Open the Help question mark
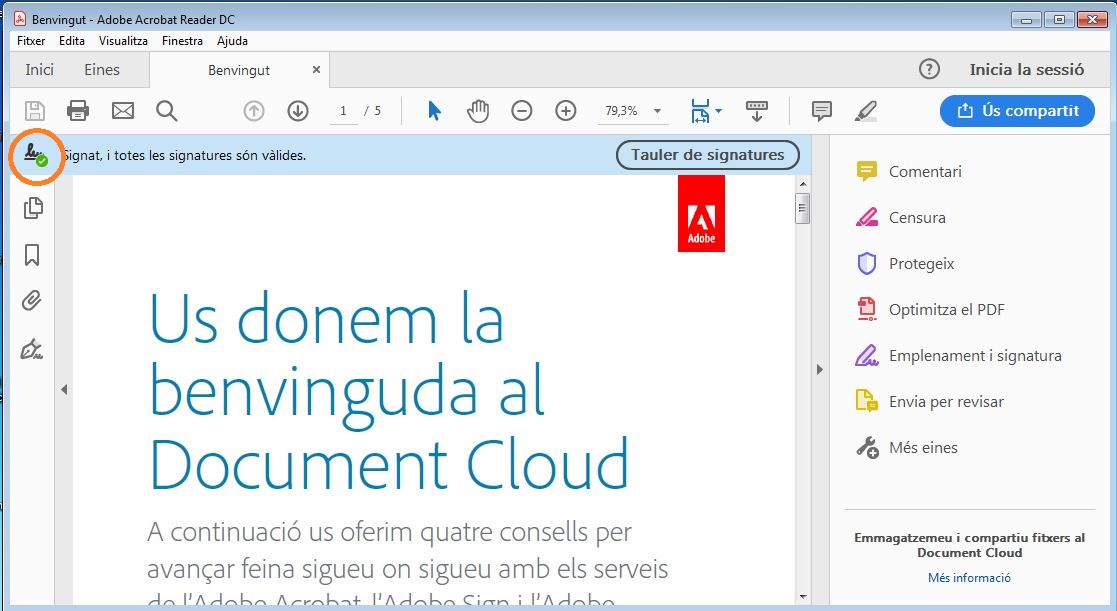Image resolution: width=1117 pixels, height=611 pixels. click(x=929, y=70)
